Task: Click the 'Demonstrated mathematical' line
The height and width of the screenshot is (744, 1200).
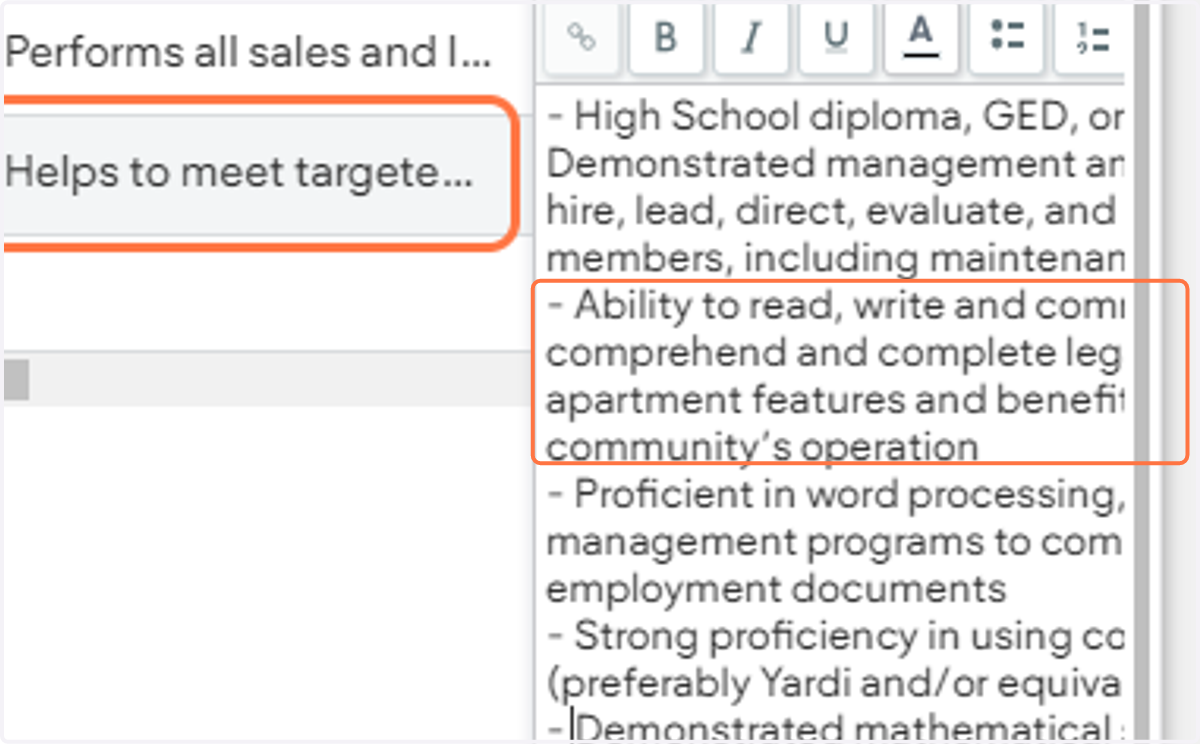Action: coord(835,727)
